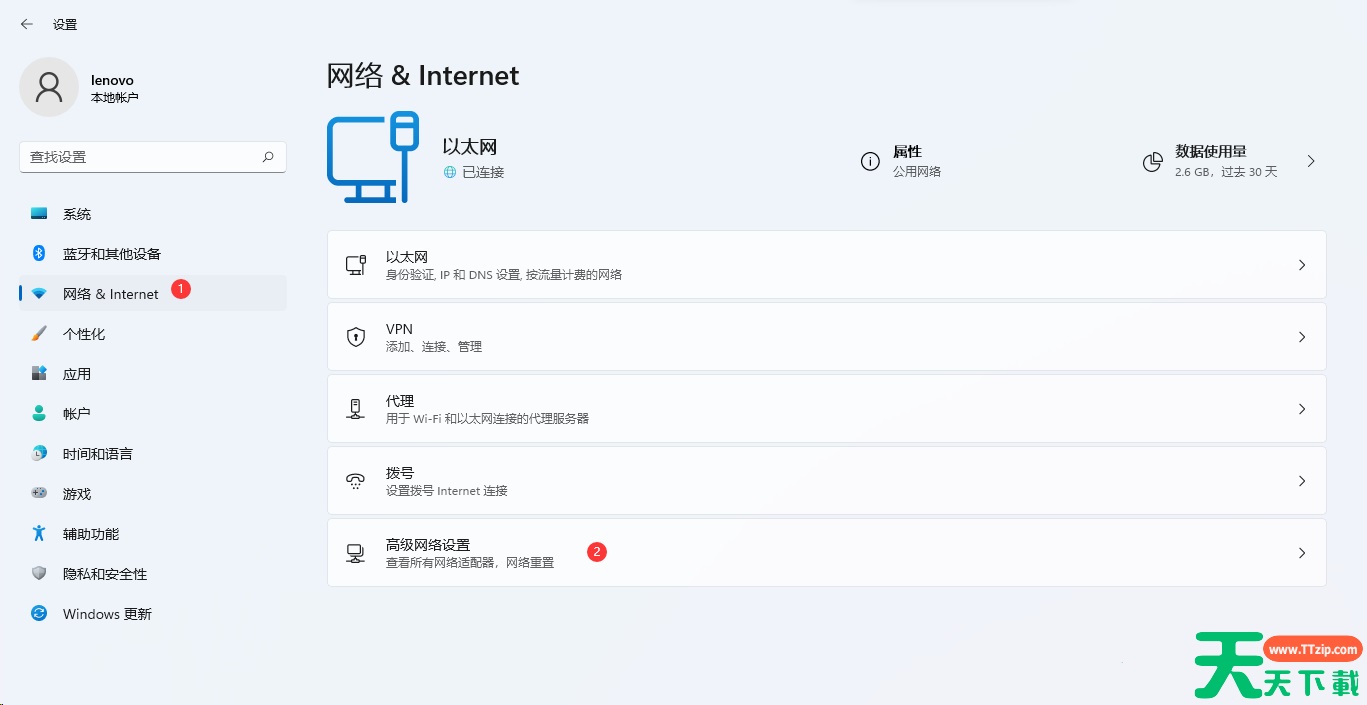Click the VPN shield icon
Viewport: 1367px width, 705px height.
click(x=356, y=337)
